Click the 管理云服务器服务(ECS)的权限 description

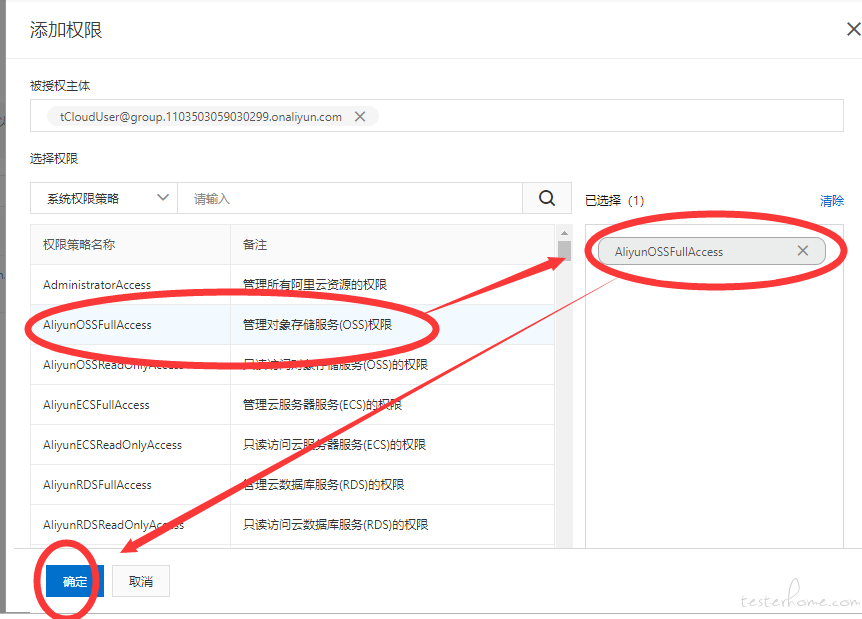pos(322,405)
